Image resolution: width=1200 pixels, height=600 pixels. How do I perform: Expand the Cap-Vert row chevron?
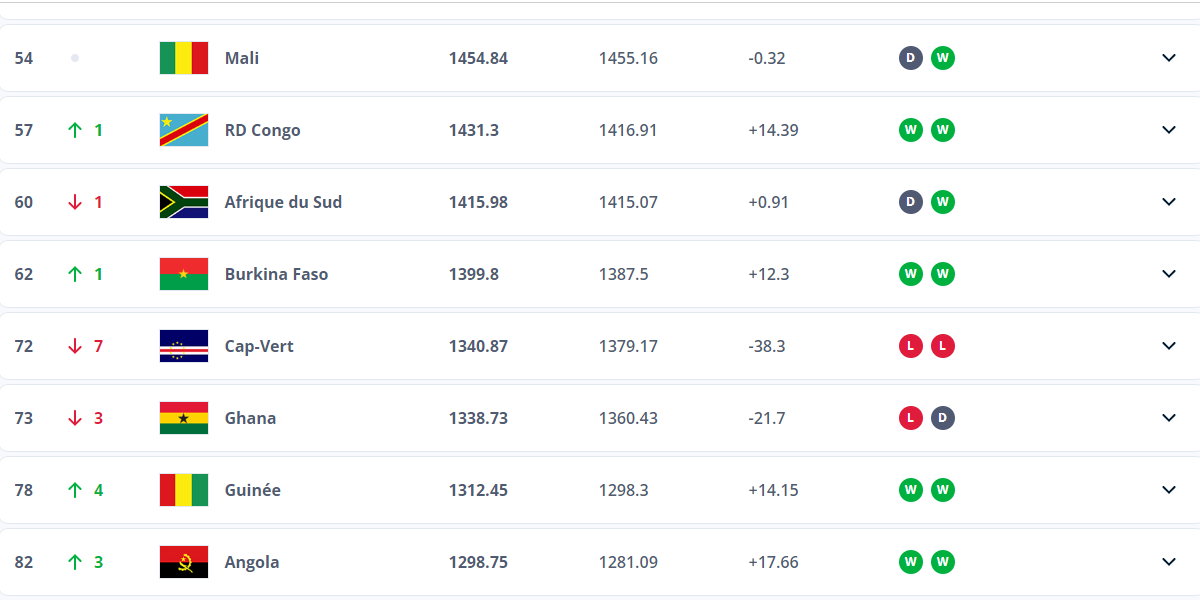(x=1169, y=346)
